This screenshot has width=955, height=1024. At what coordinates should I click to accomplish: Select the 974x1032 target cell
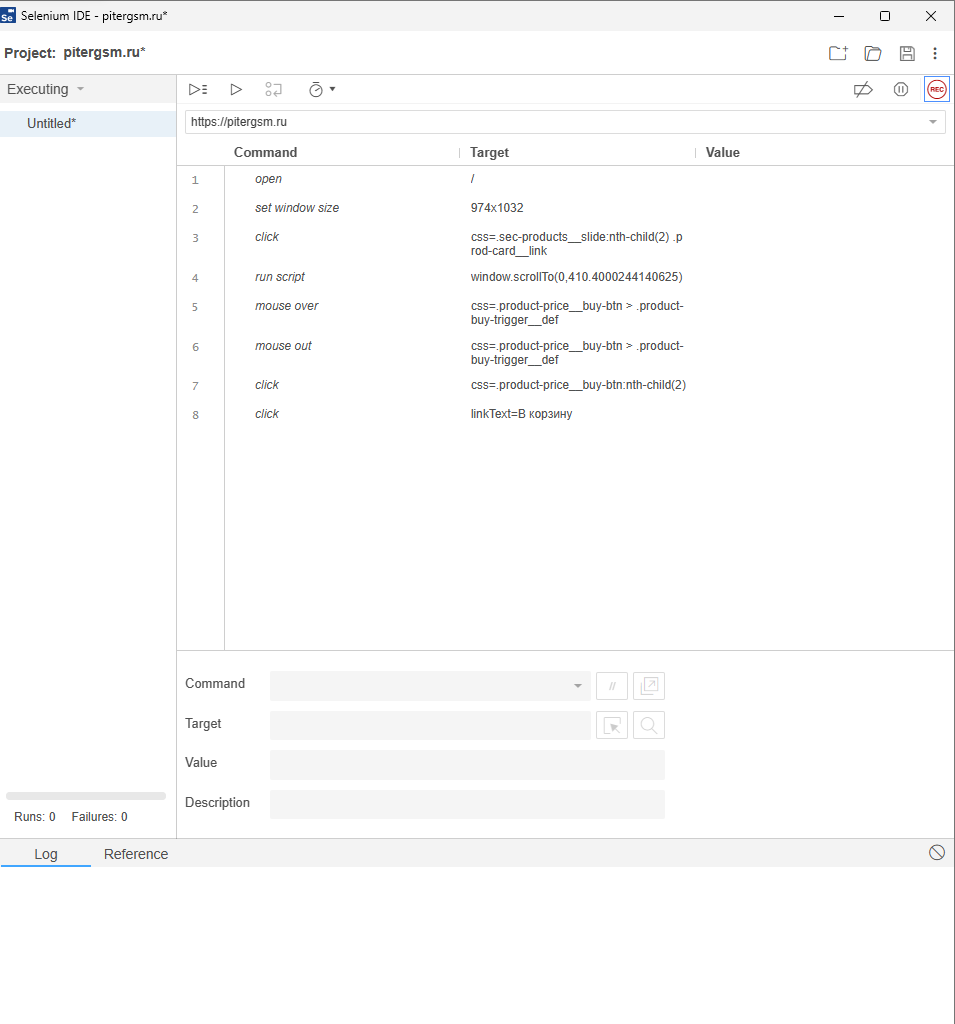coord(497,208)
